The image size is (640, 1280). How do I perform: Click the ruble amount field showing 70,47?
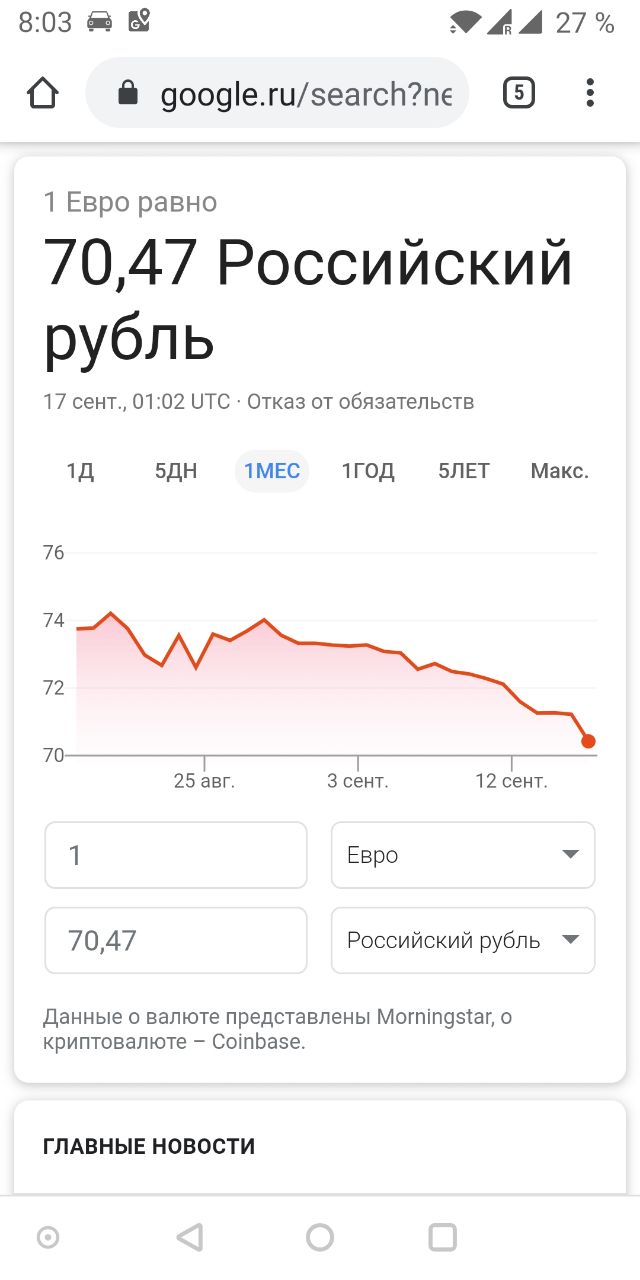[176, 940]
